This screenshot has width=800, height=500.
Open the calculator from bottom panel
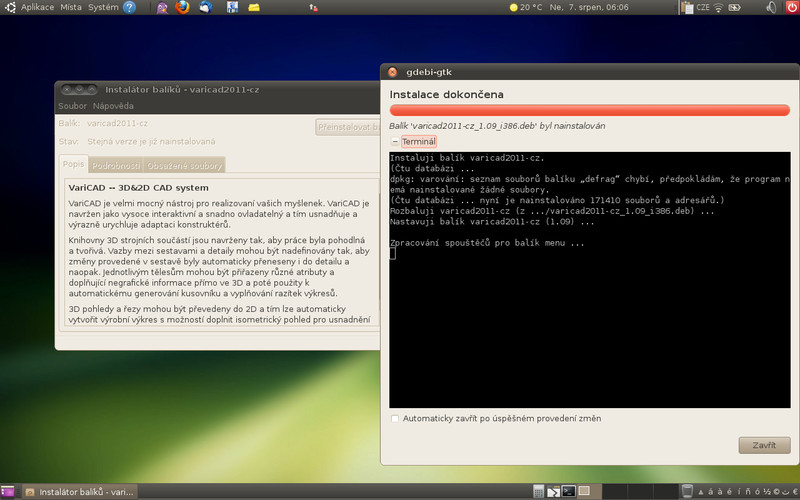538,492
